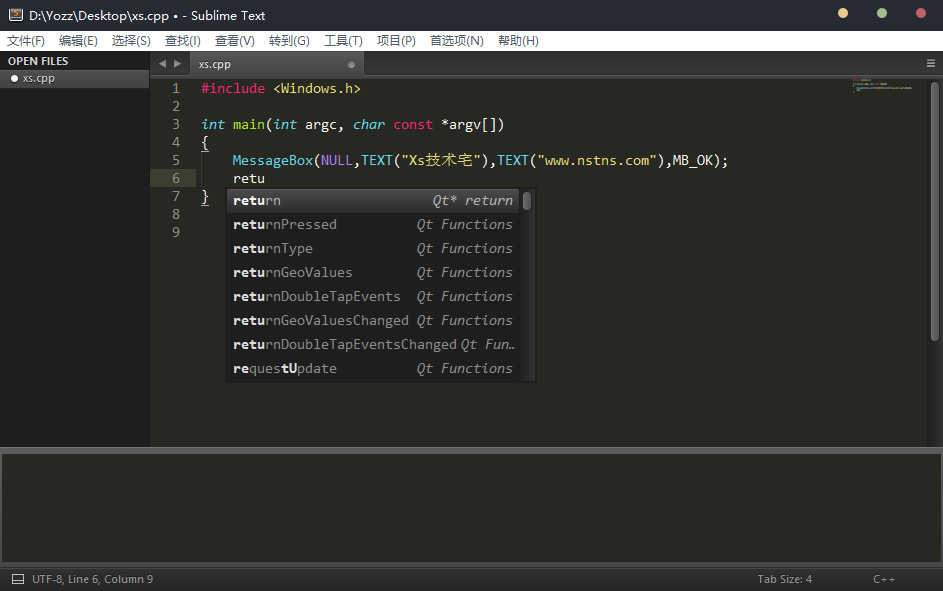943x591 pixels.
Task: Click the Sublime Text title bar icon
Action: point(16,15)
